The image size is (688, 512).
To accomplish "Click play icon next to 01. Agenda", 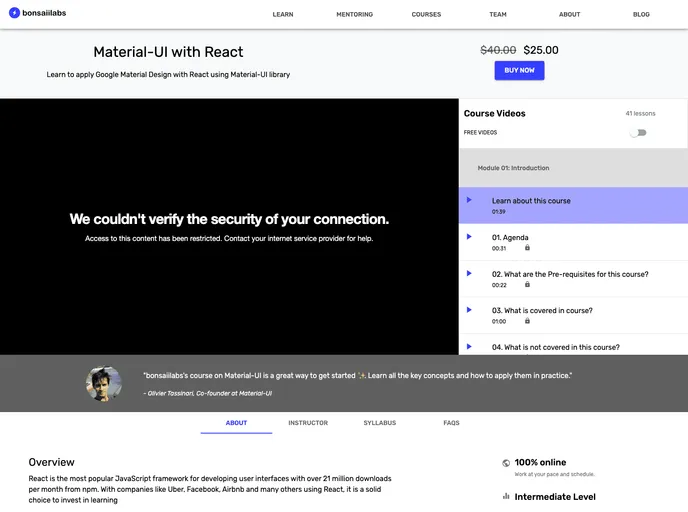I will (469, 237).
